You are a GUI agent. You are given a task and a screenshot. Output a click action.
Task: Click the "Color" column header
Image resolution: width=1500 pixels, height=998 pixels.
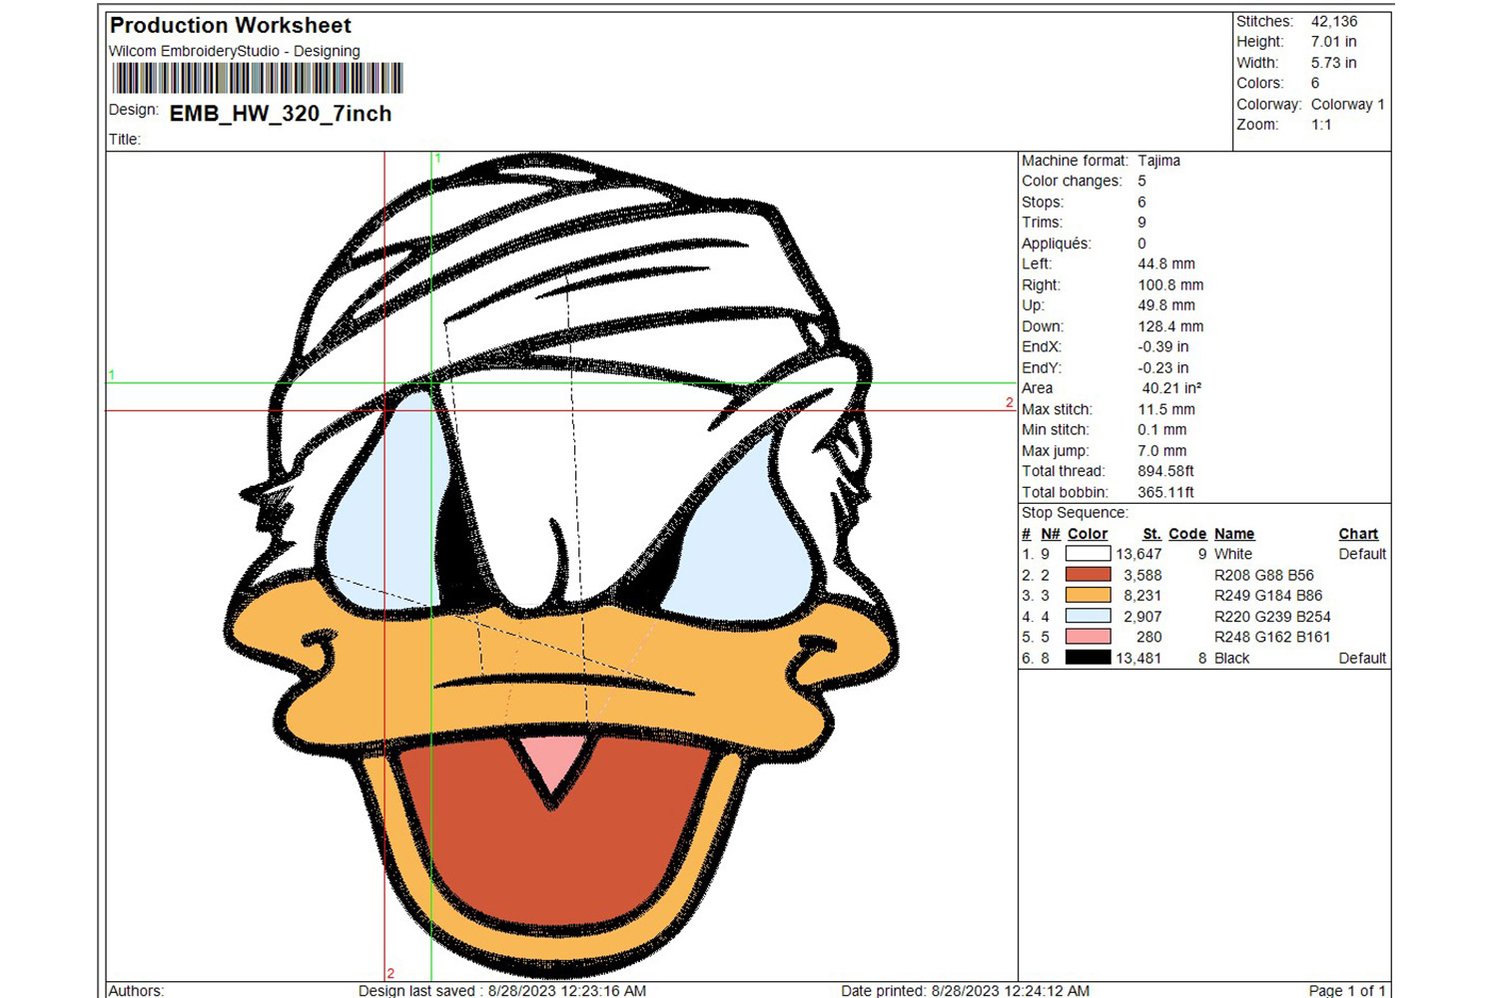click(1087, 534)
